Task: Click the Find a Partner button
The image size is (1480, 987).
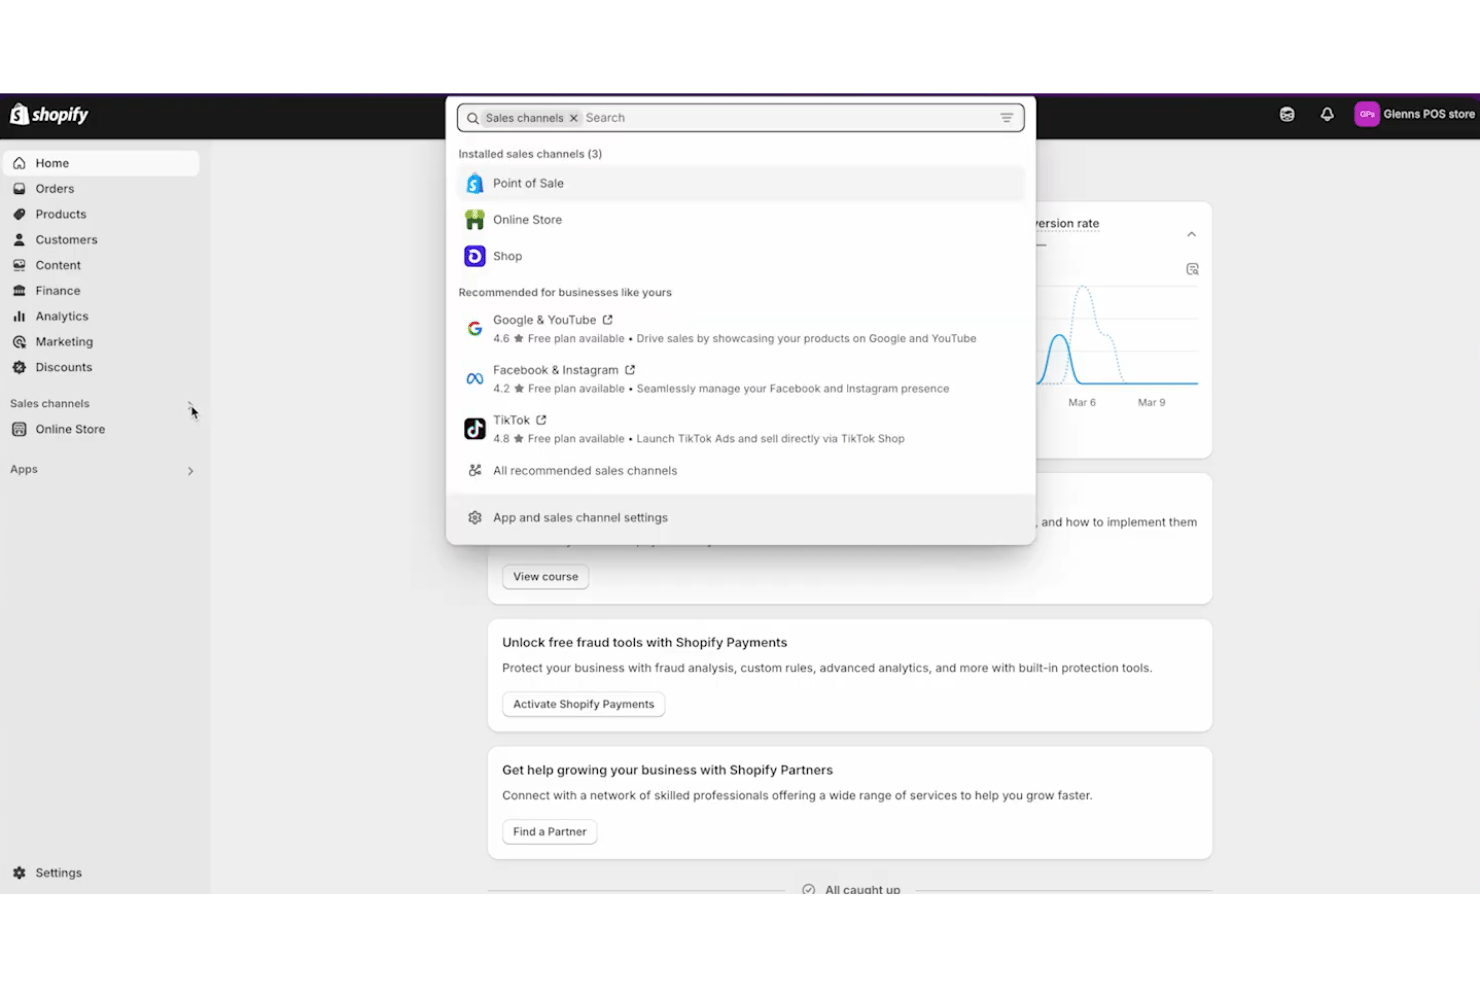Action: (x=550, y=832)
